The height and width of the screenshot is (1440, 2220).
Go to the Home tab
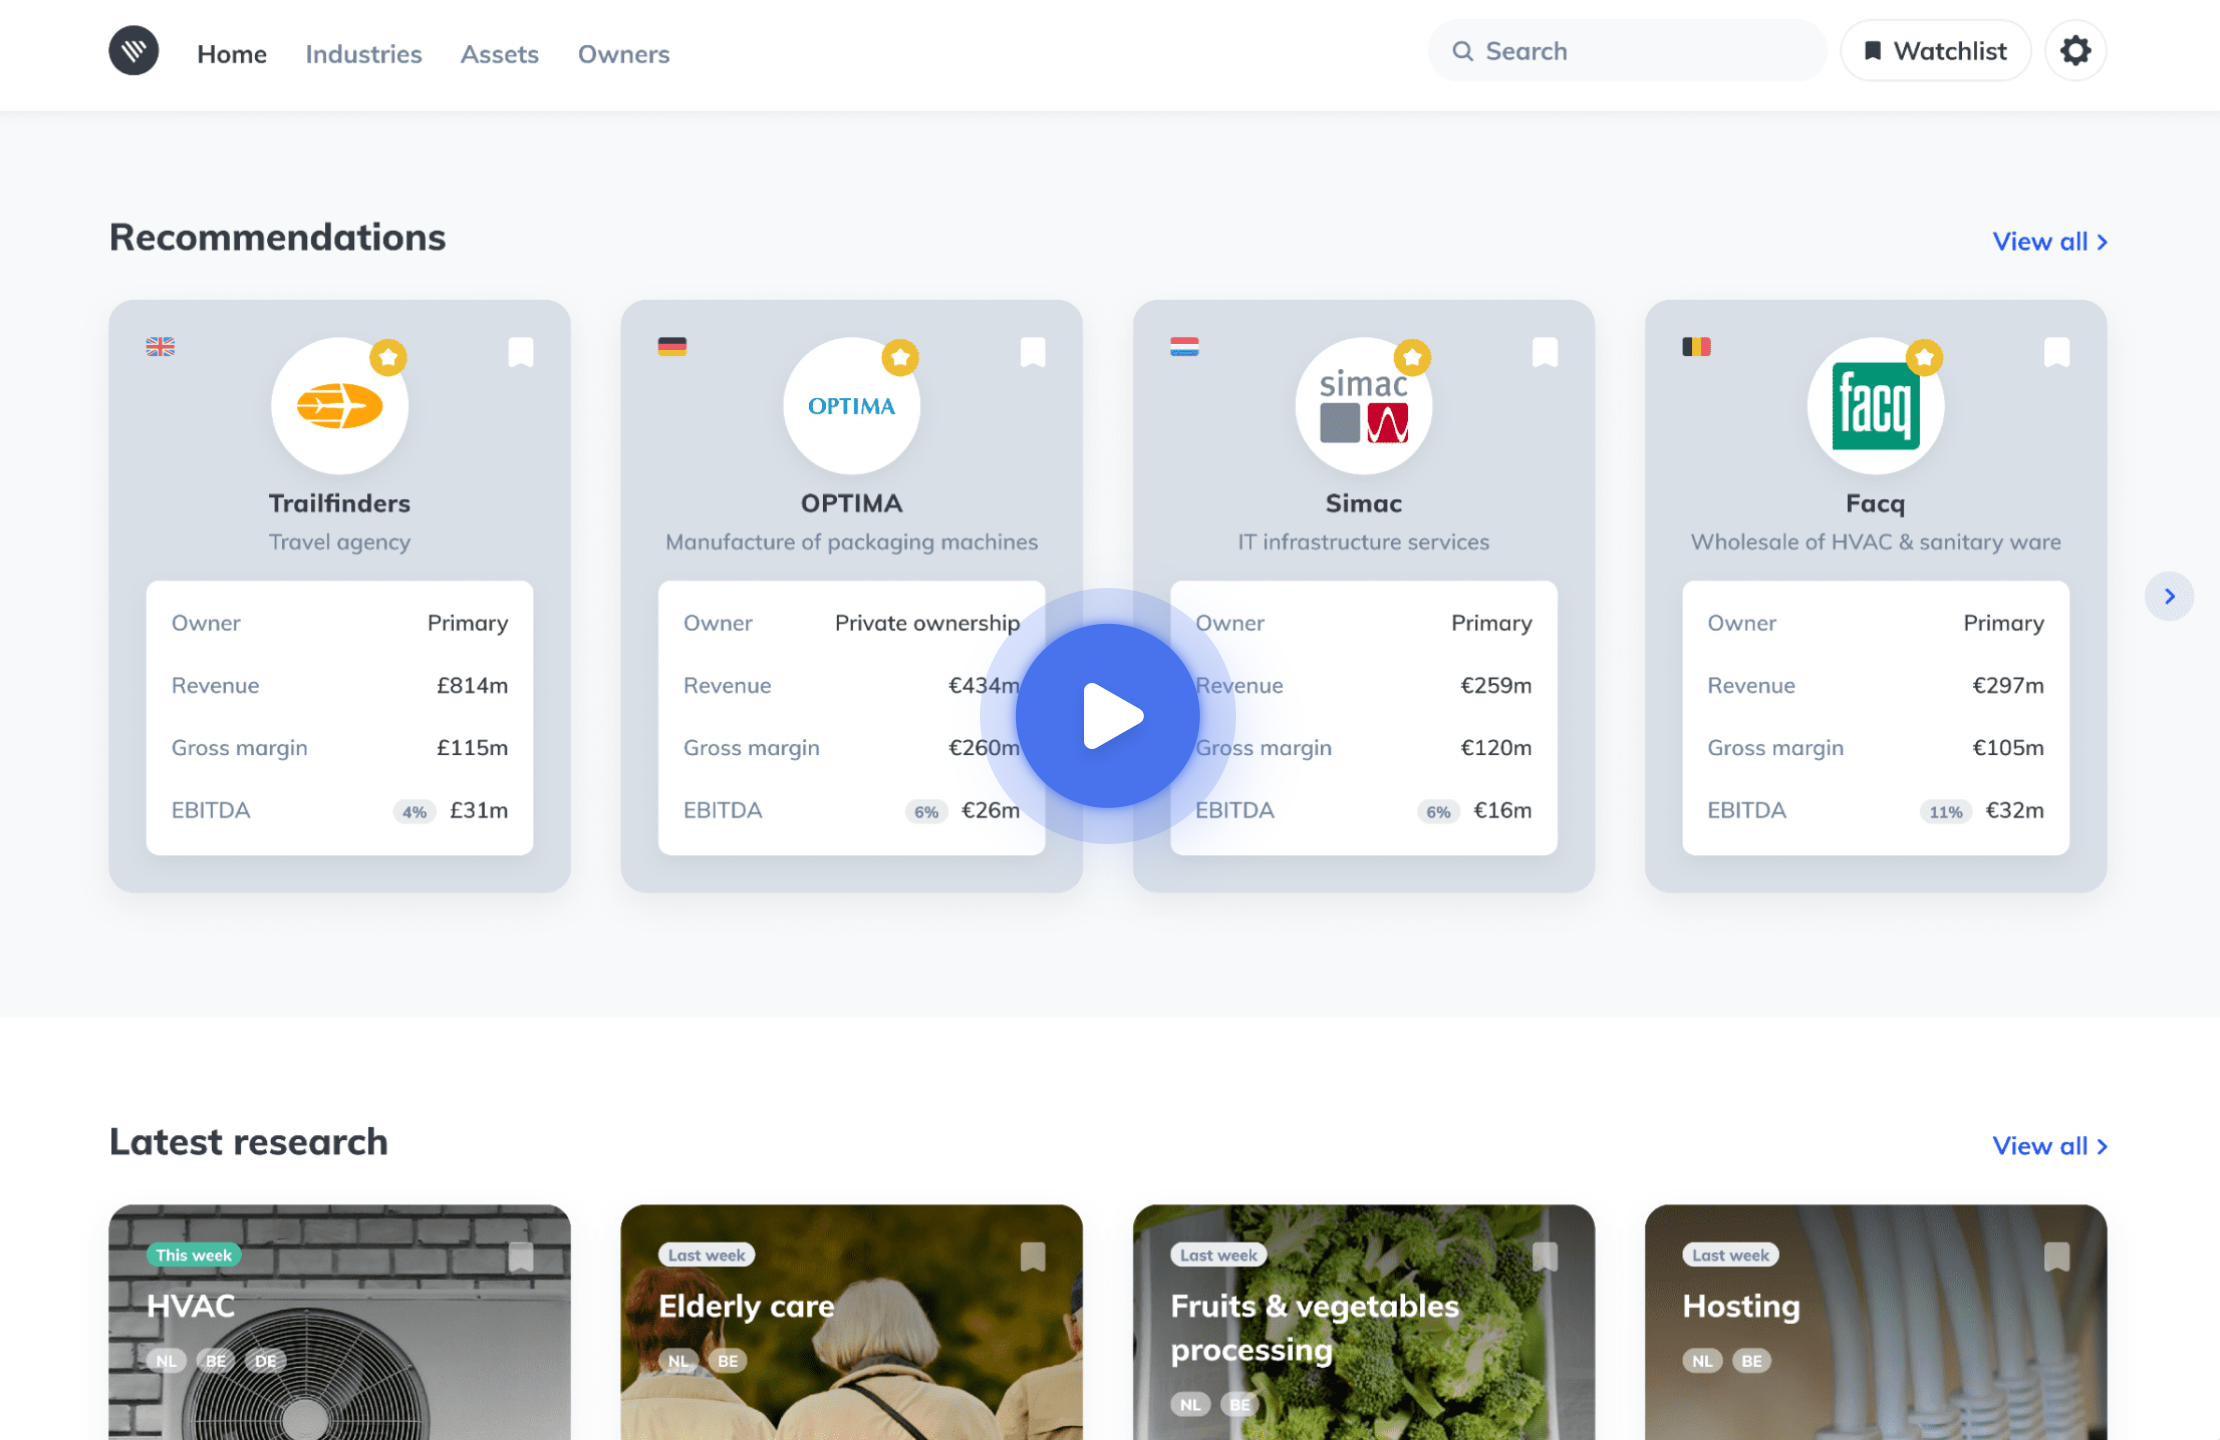point(232,54)
